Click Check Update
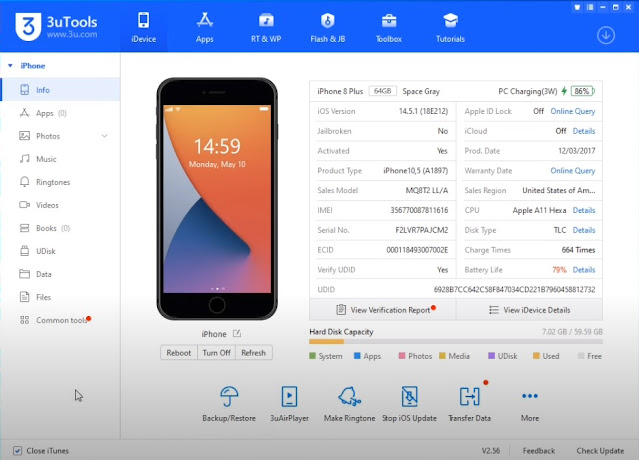This screenshot has height=460, width=639. pos(600,451)
